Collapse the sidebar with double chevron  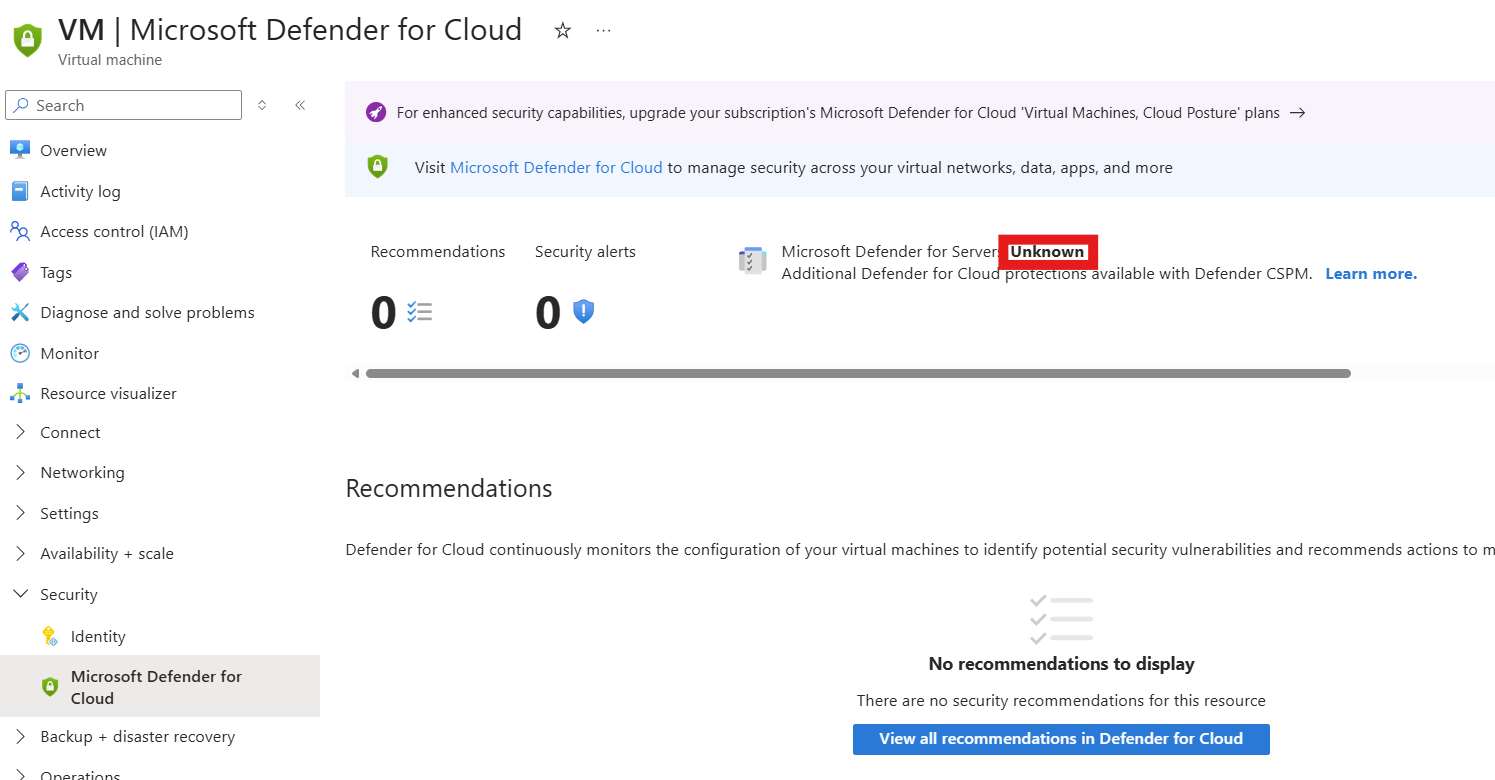(x=300, y=105)
